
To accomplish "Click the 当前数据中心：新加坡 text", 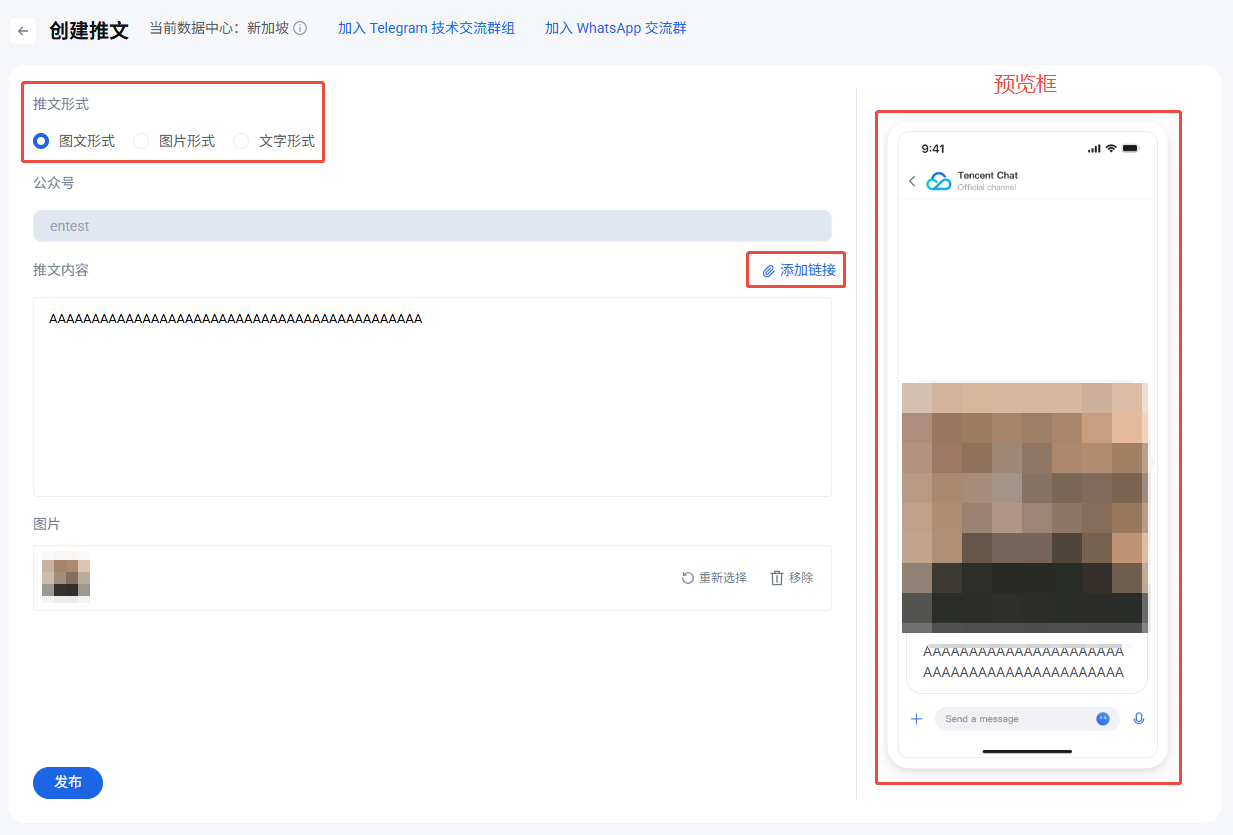I will (x=219, y=28).
